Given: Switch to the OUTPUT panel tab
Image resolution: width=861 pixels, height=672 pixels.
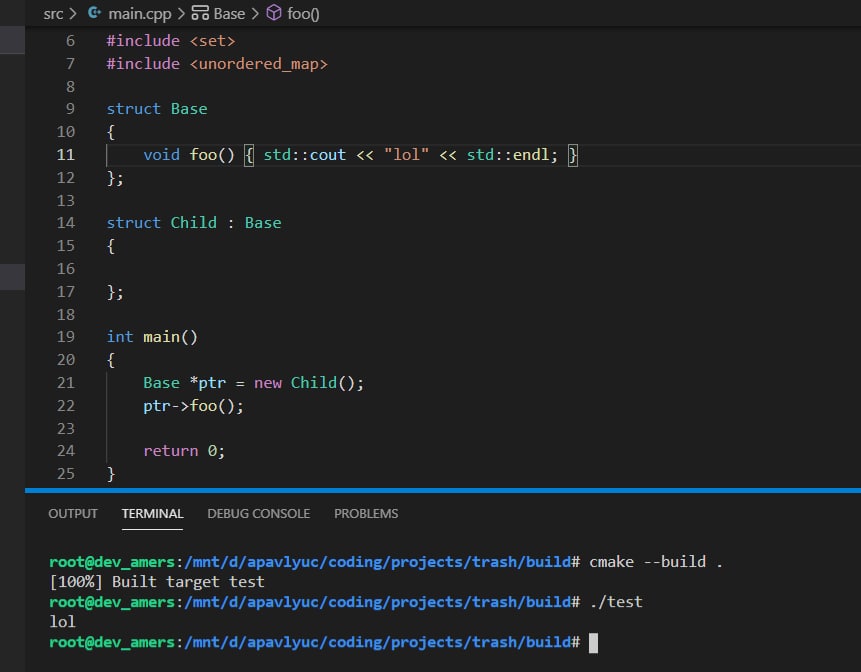Looking at the screenshot, I should 73,513.
